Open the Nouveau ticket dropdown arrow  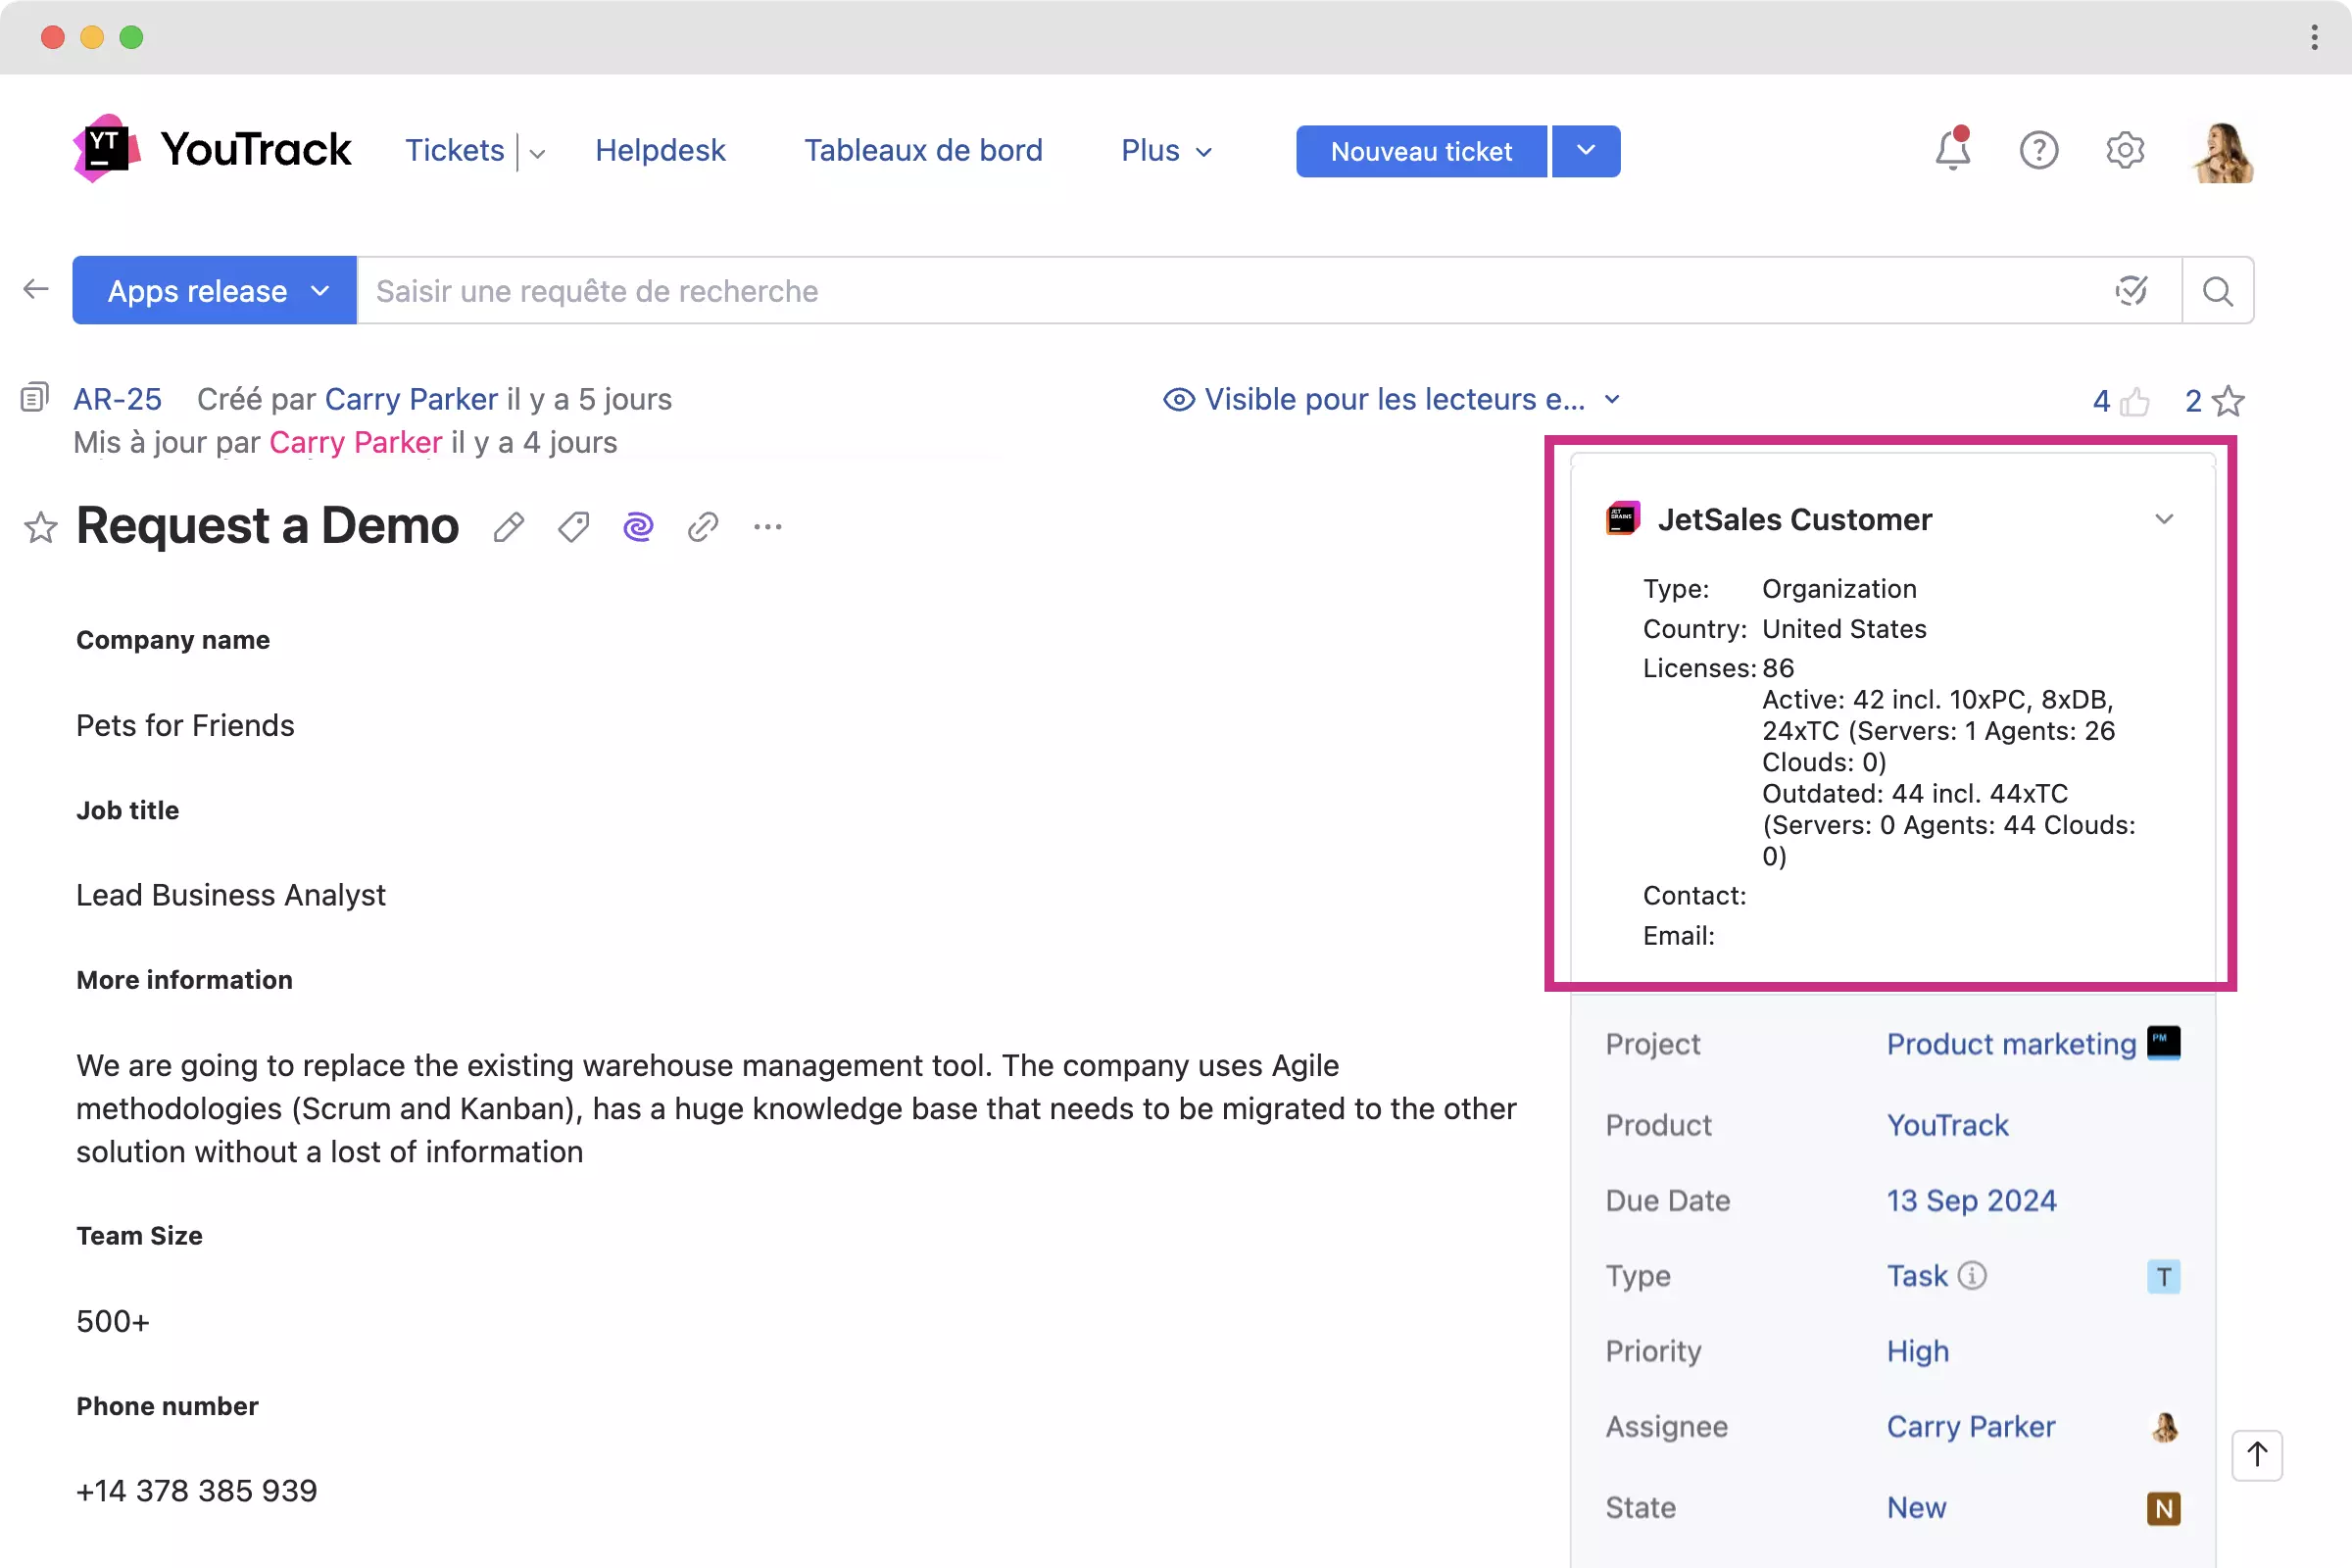(1586, 151)
